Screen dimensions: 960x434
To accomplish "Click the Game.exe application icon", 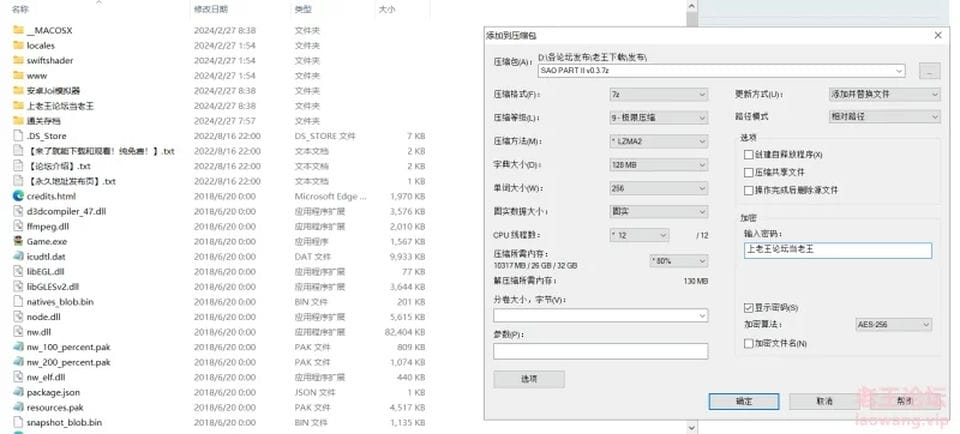I will pos(18,241).
